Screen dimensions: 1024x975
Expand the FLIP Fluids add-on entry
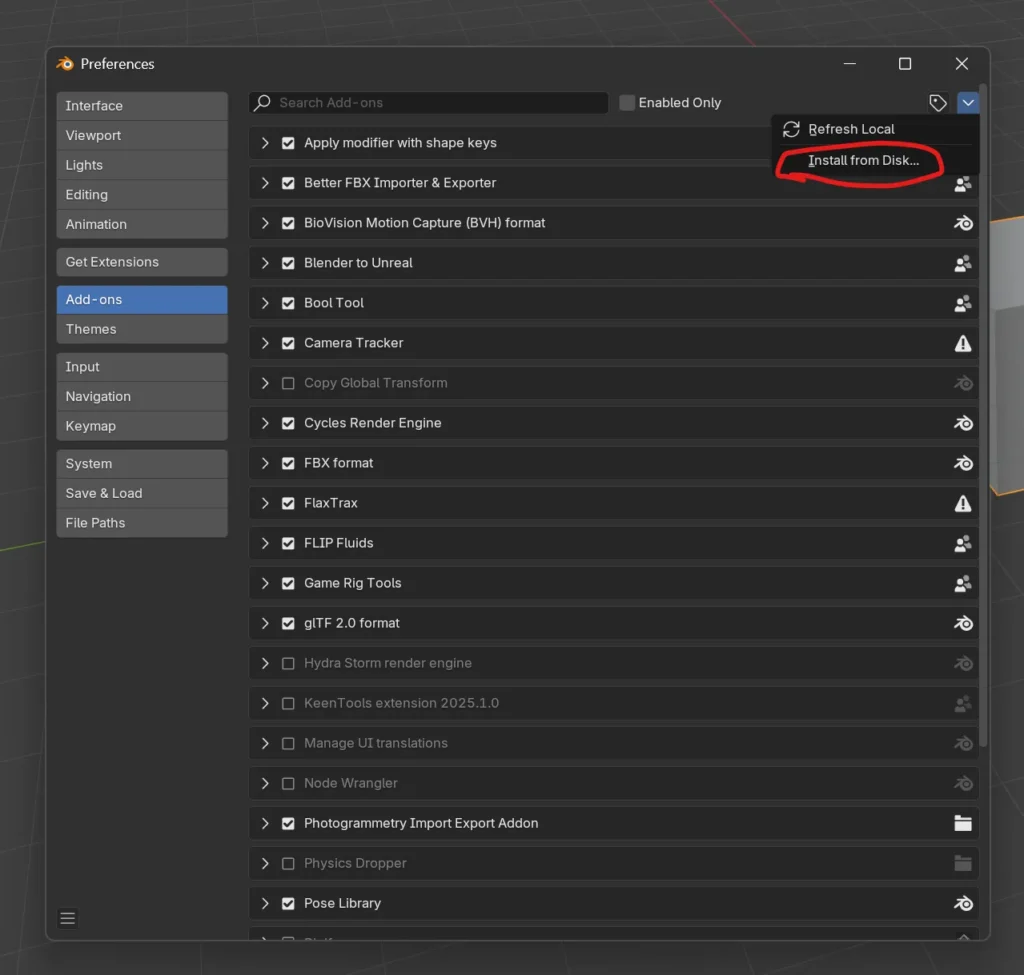pos(264,543)
